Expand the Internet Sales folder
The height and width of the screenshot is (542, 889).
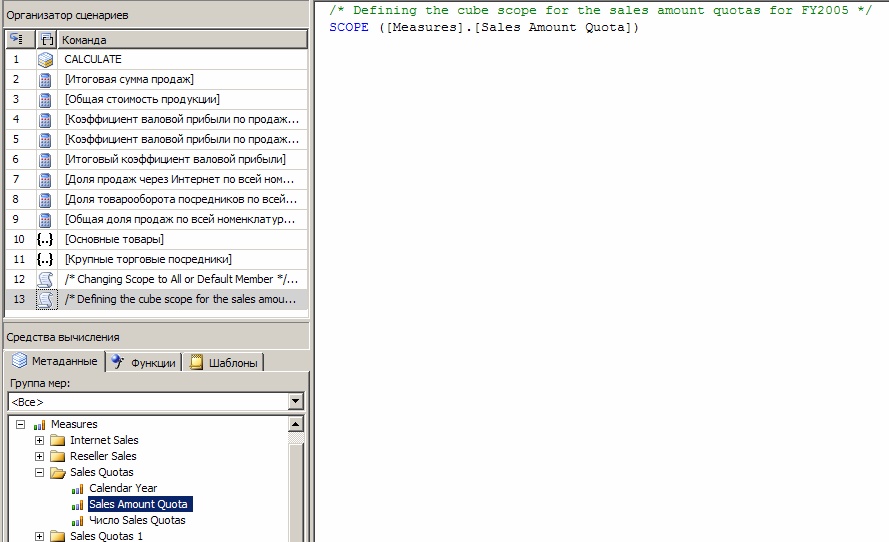(39, 441)
